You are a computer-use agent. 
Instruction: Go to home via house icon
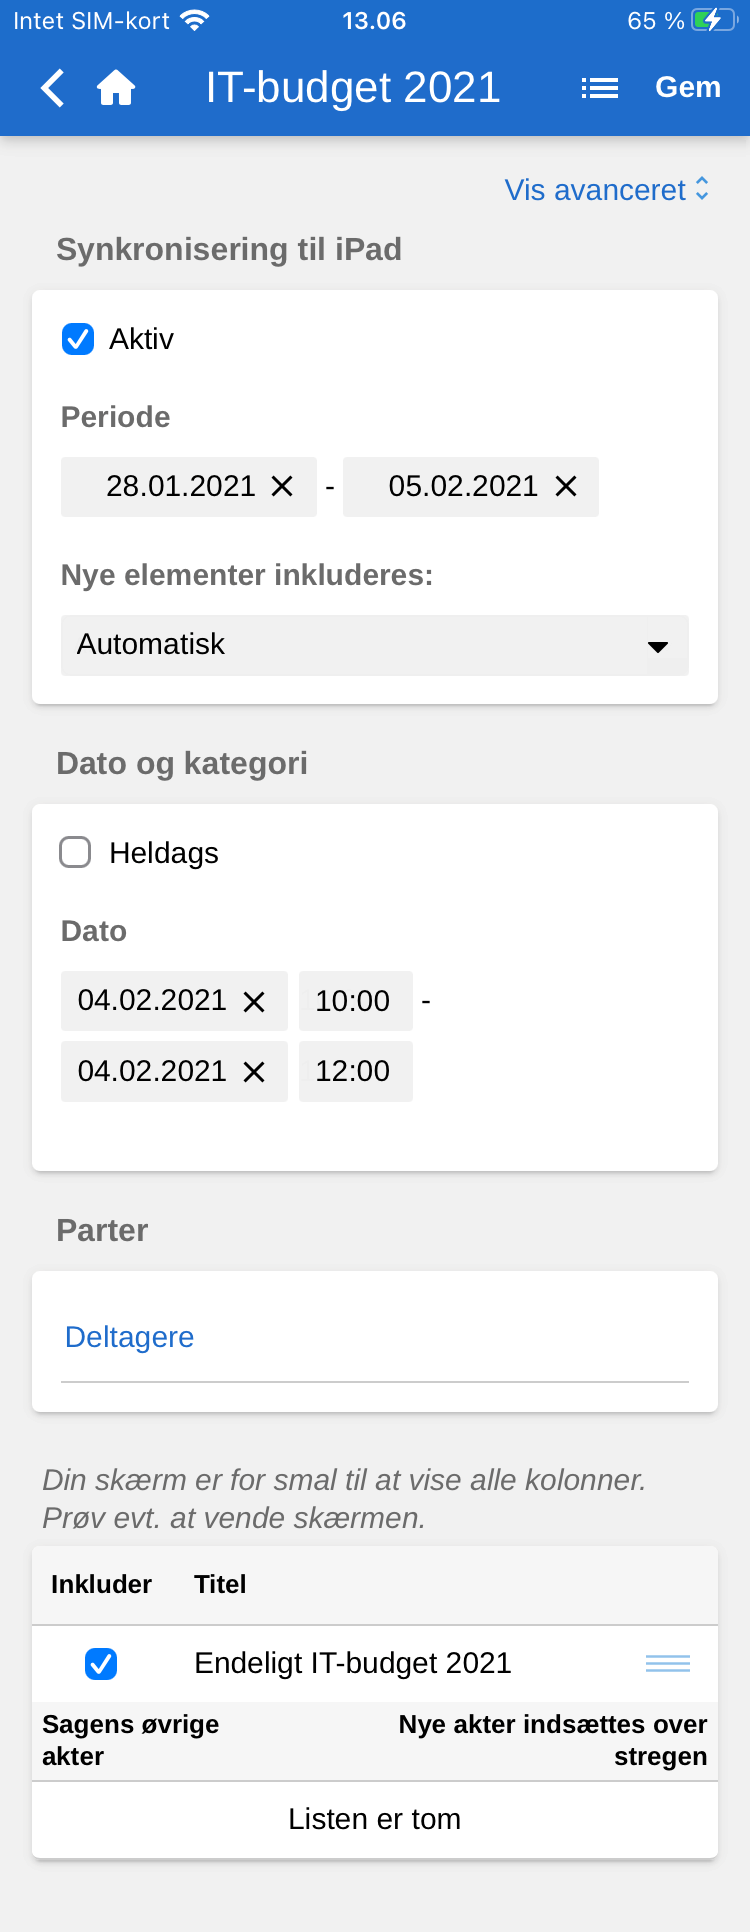116,88
